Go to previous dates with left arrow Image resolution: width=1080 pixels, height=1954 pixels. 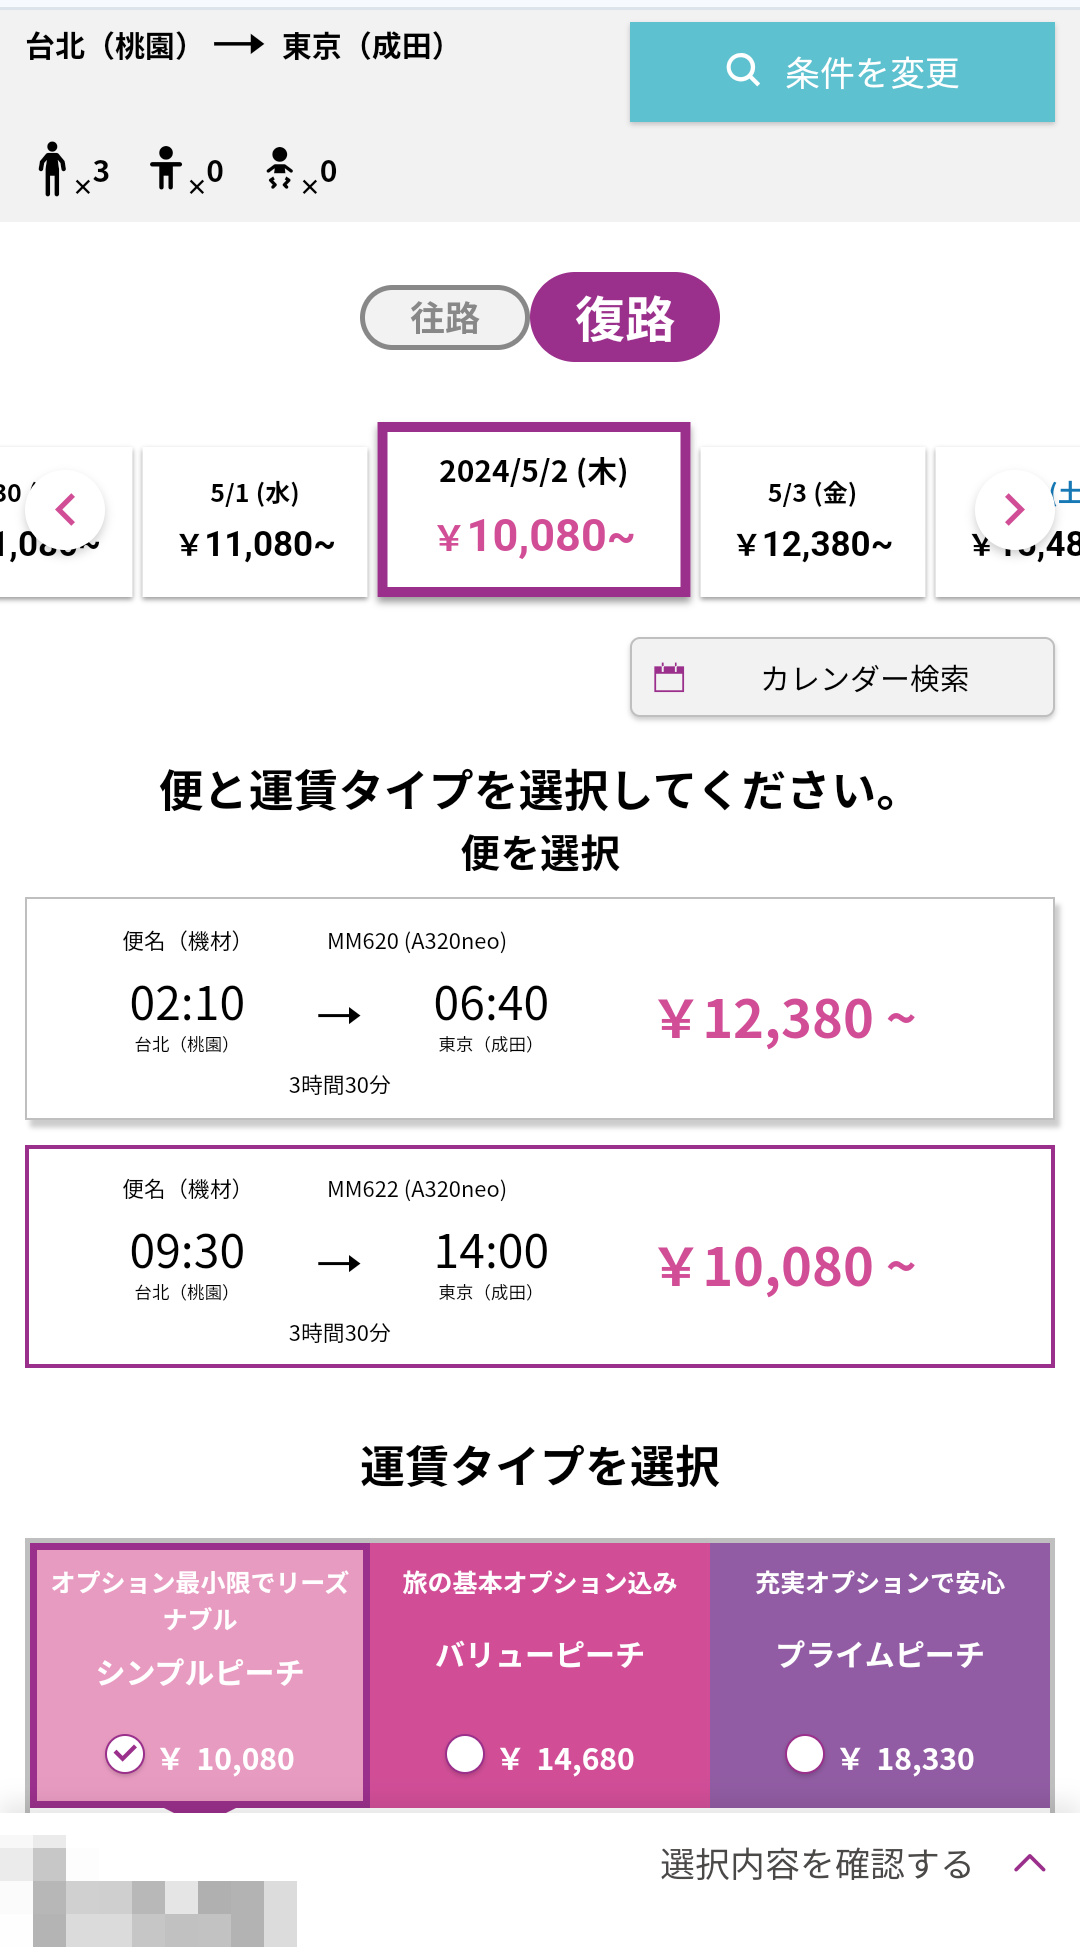pyautogui.click(x=65, y=510)
